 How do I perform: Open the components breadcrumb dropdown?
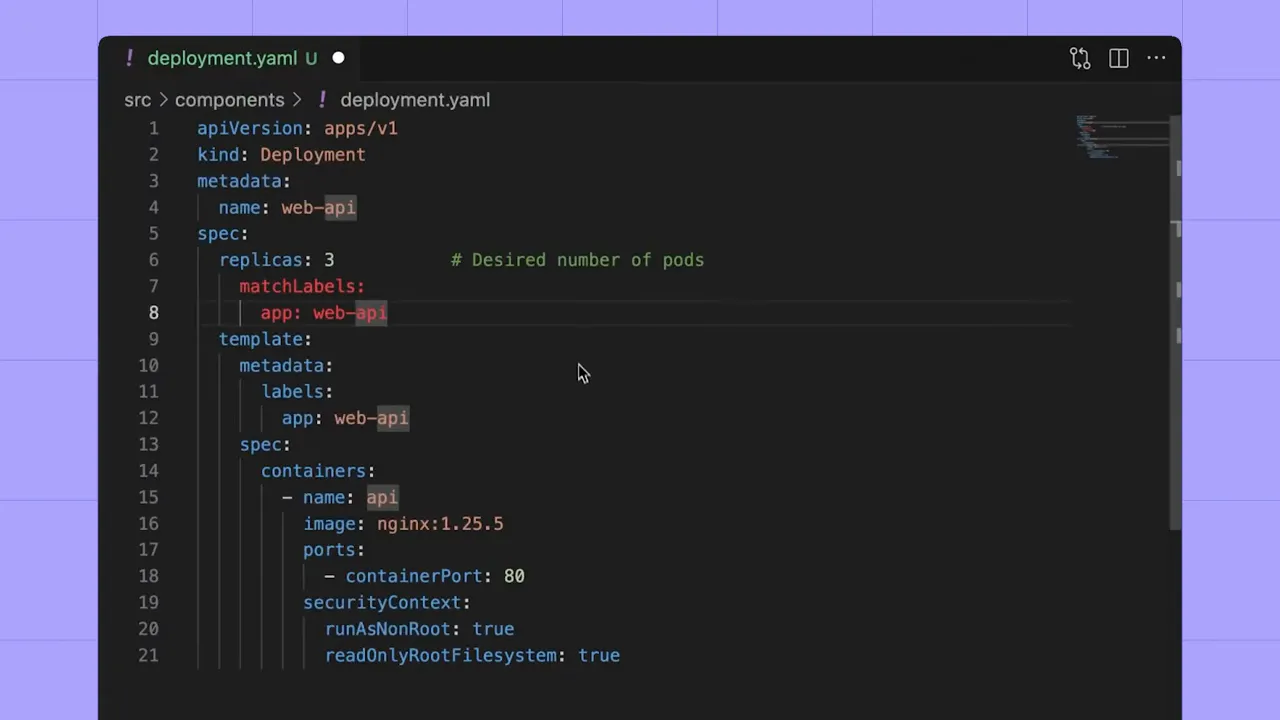point(229,100)
